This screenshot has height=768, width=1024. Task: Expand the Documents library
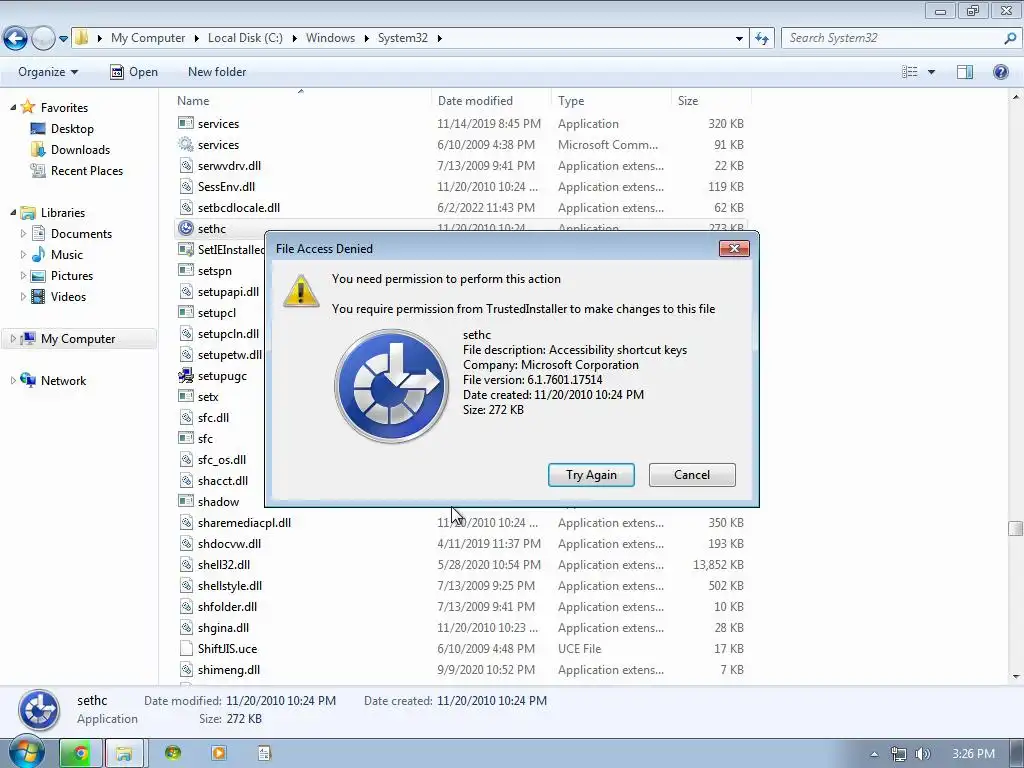click(x=24, y=233)
